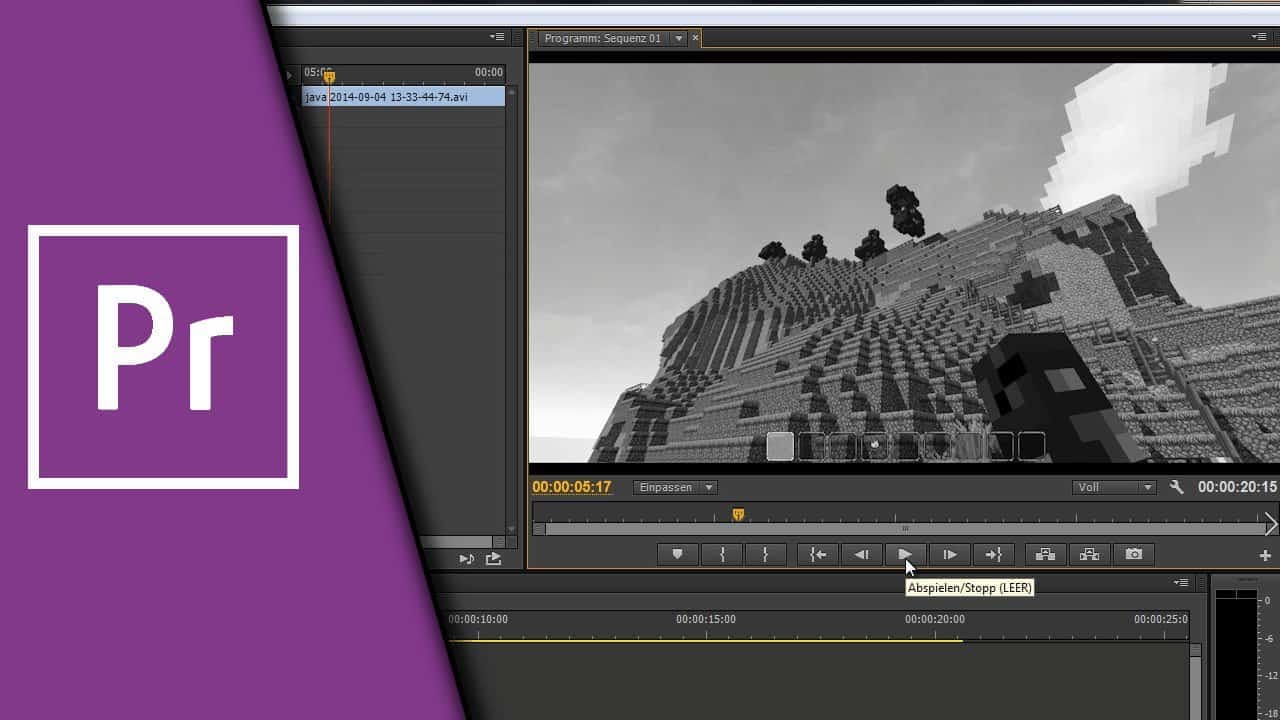Open the Program panel menu
Viewport: 1280px width, 720px height.
[1259, 37]
